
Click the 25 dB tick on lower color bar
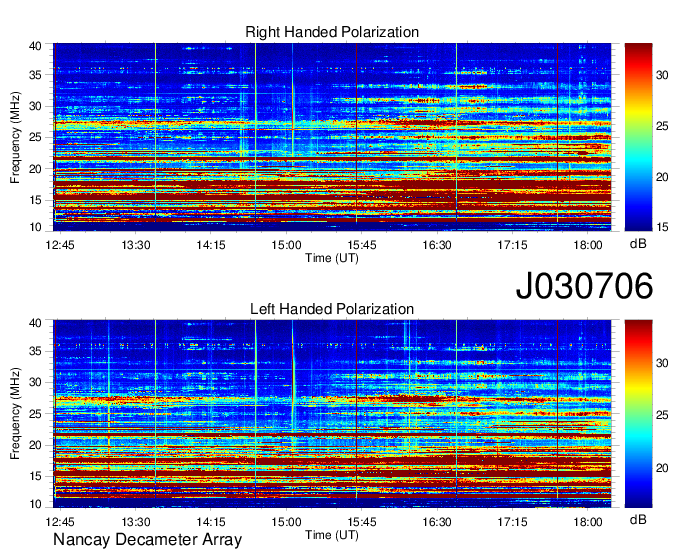662,415
